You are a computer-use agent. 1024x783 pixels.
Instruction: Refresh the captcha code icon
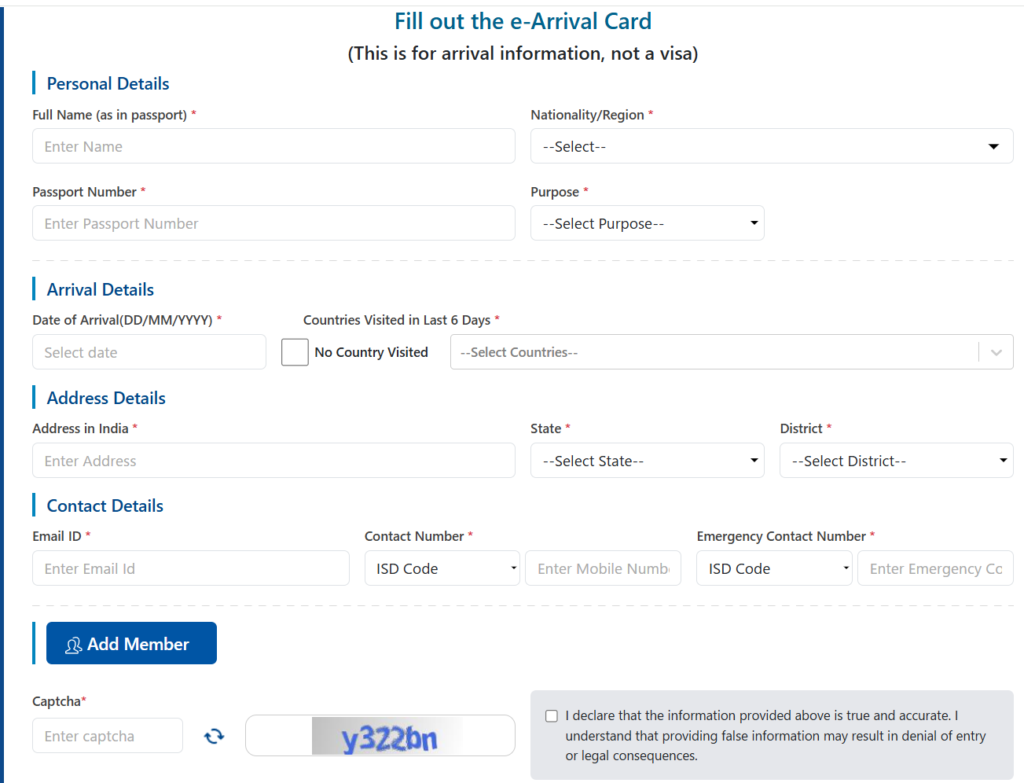tap(214, 736)
